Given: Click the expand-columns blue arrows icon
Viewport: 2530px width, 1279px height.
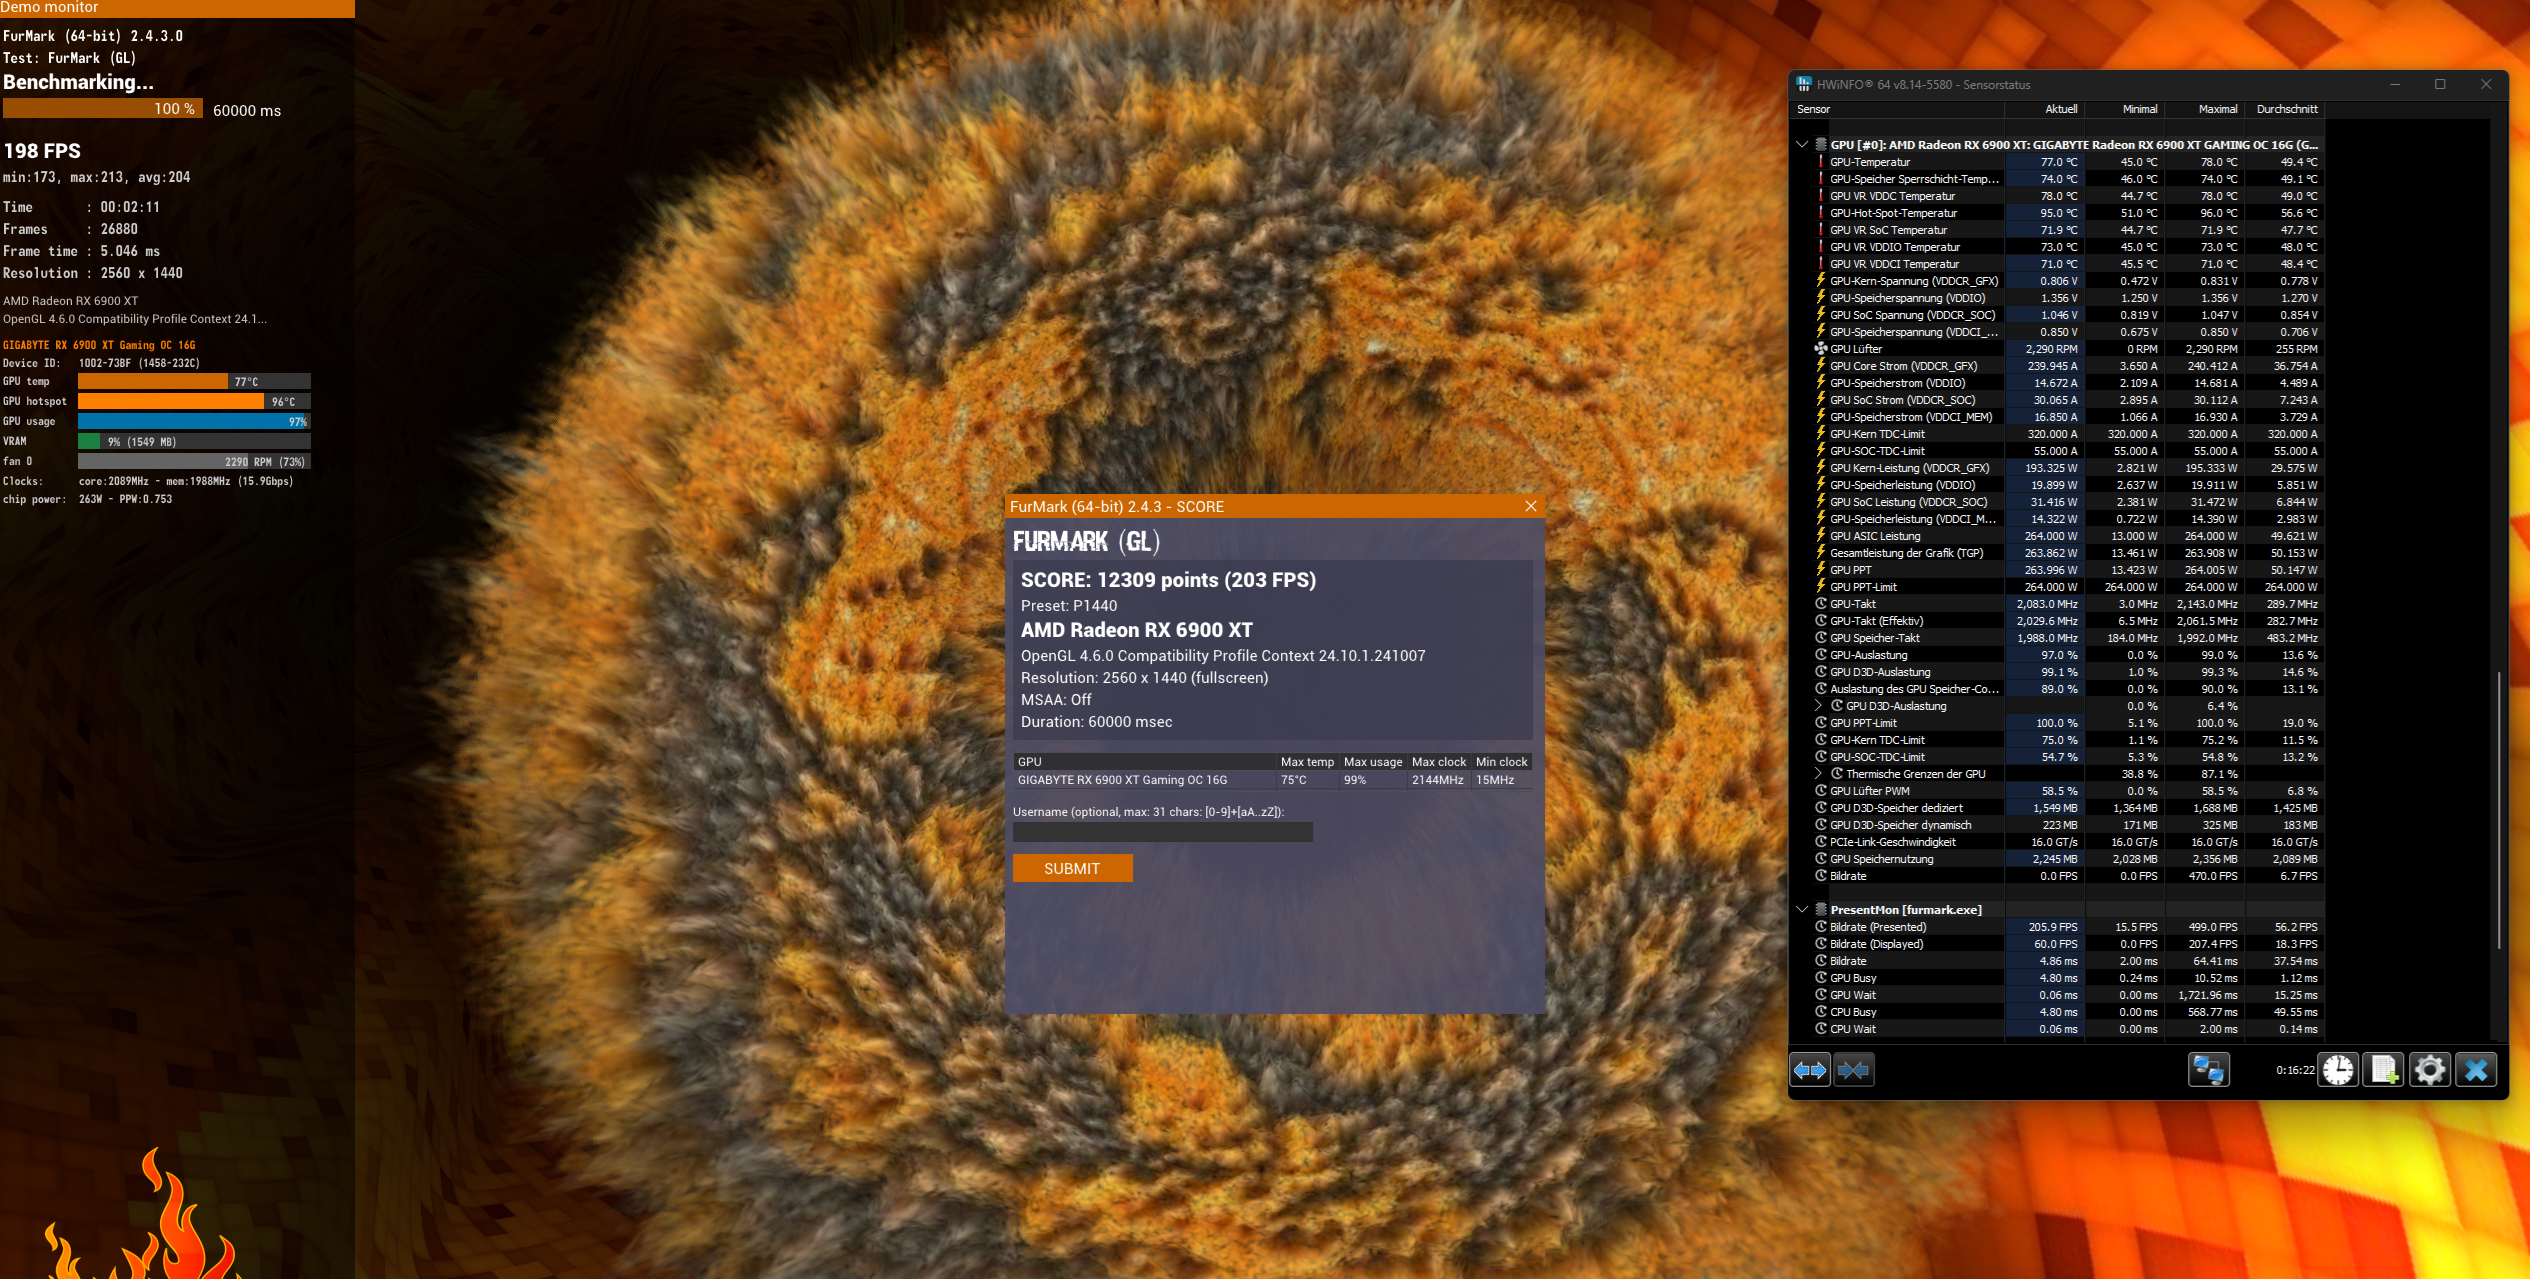Looking at the screenshot, I should pos(1809,1070).
